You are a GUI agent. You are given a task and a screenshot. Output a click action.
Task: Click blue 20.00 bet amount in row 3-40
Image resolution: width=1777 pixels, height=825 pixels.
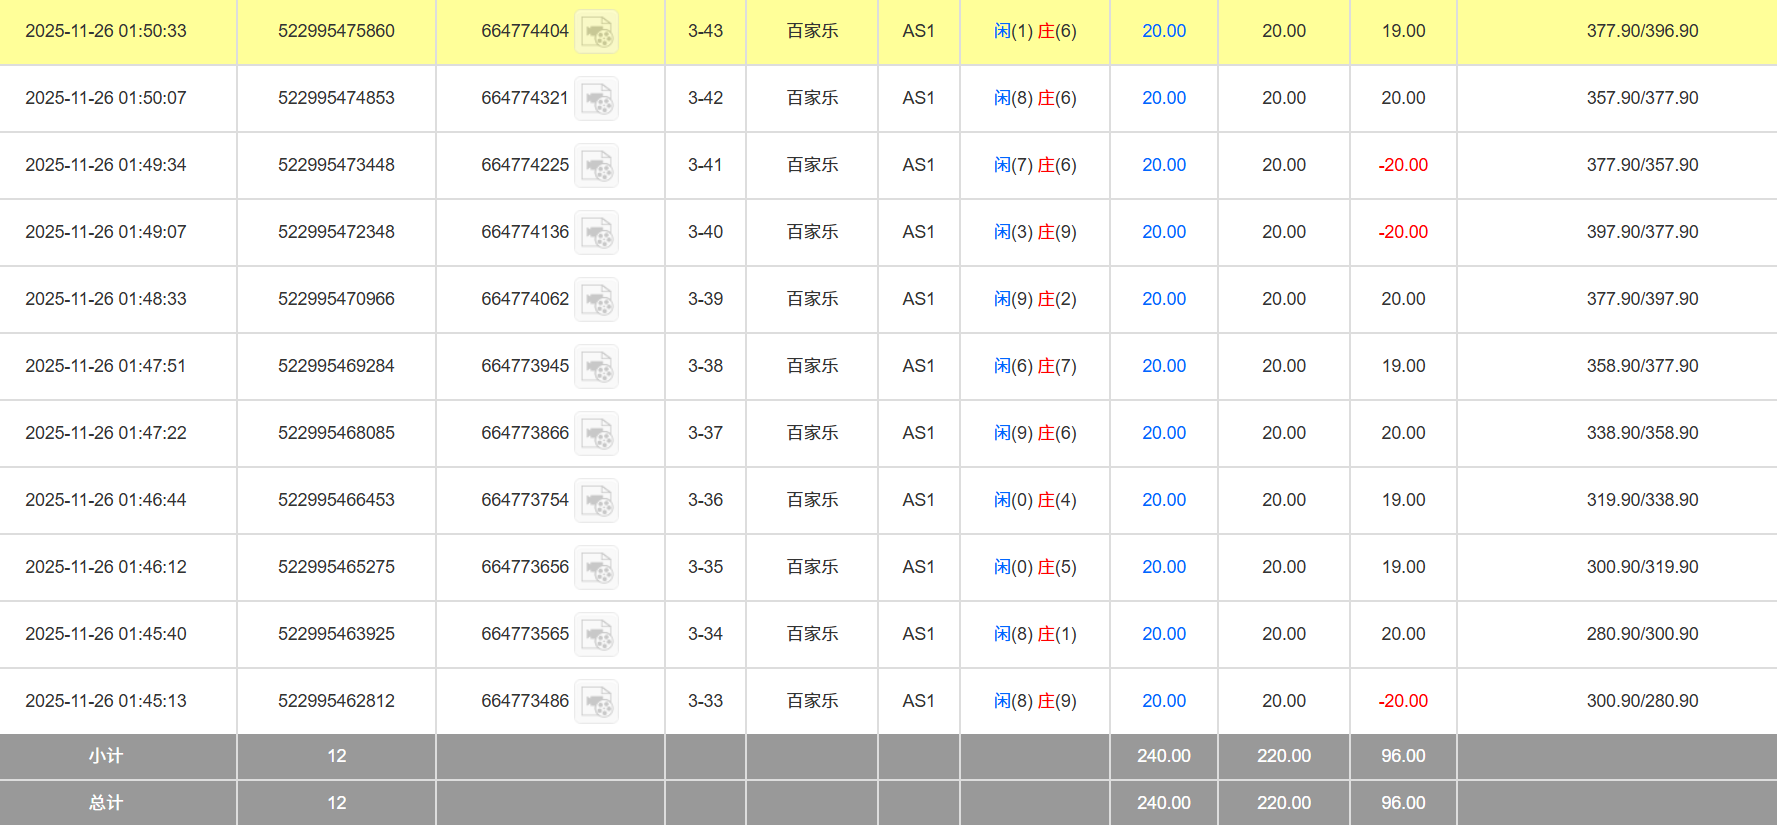(x=1163, y=232)
